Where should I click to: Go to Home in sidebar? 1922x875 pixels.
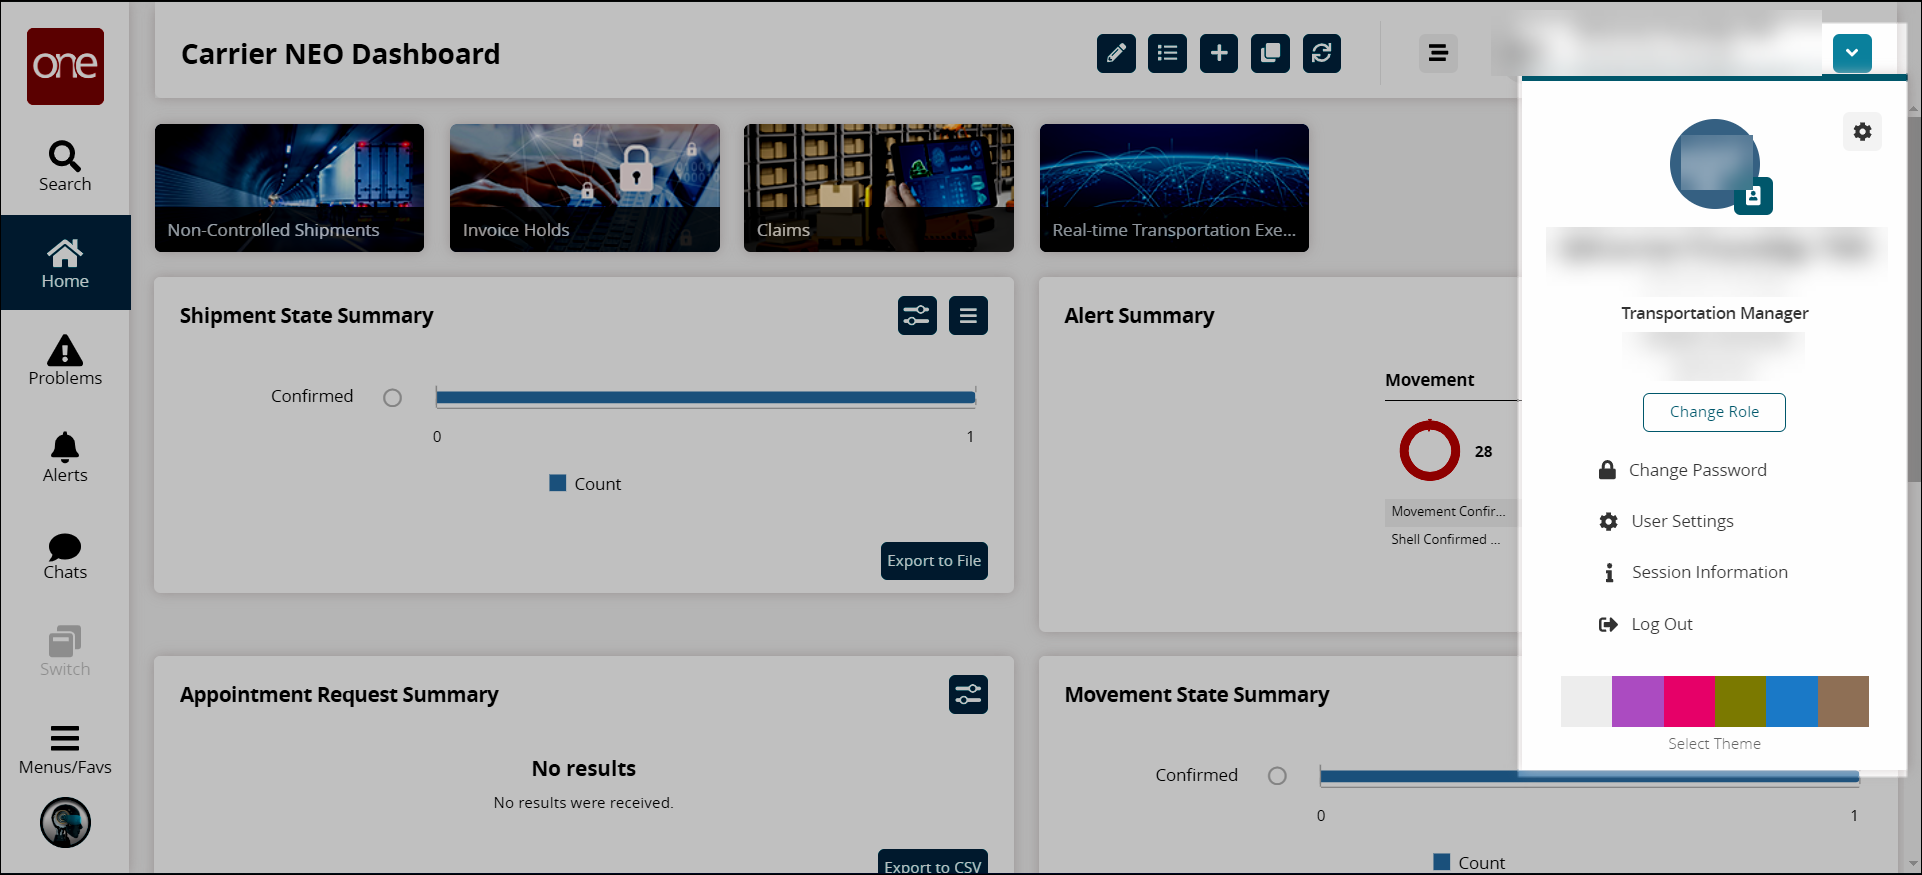[x=65, y=264]
